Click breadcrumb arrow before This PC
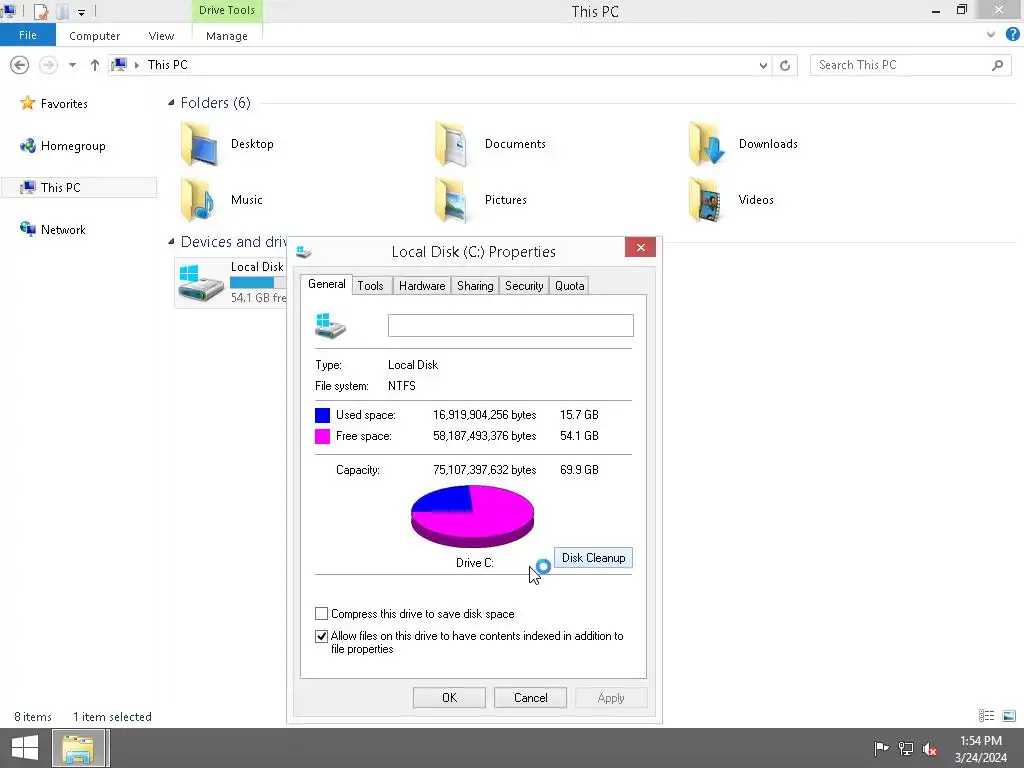 pos(136,65)
